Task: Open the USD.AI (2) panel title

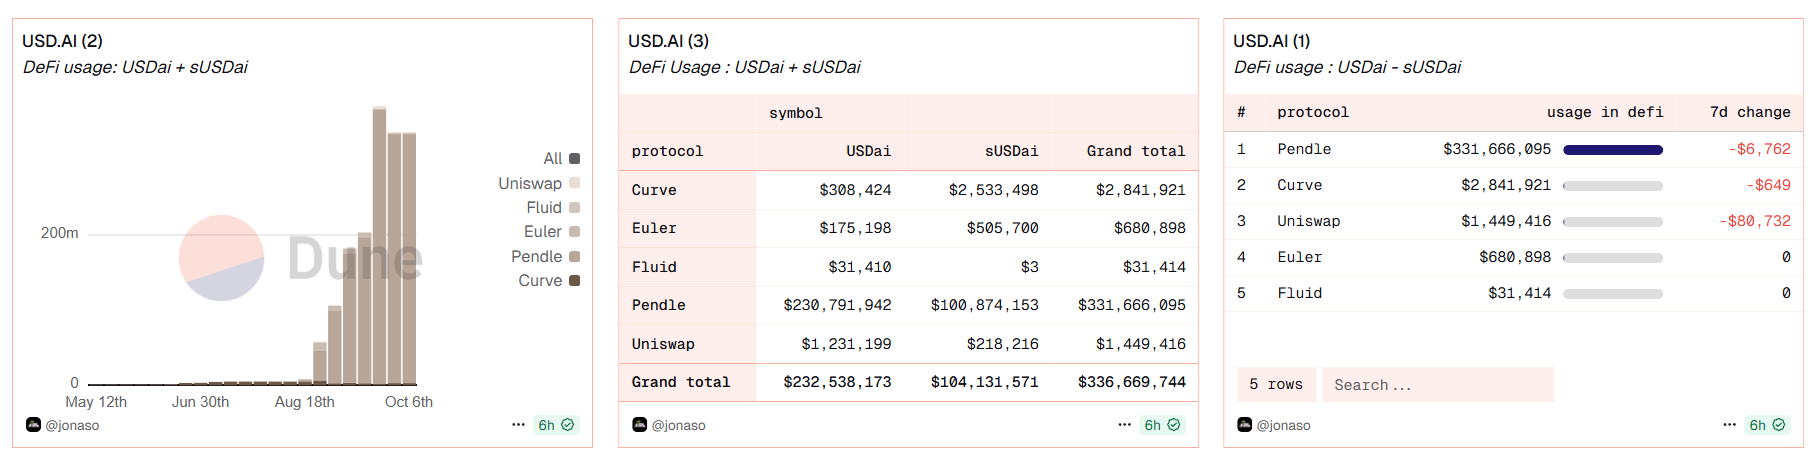Action: 62,41
